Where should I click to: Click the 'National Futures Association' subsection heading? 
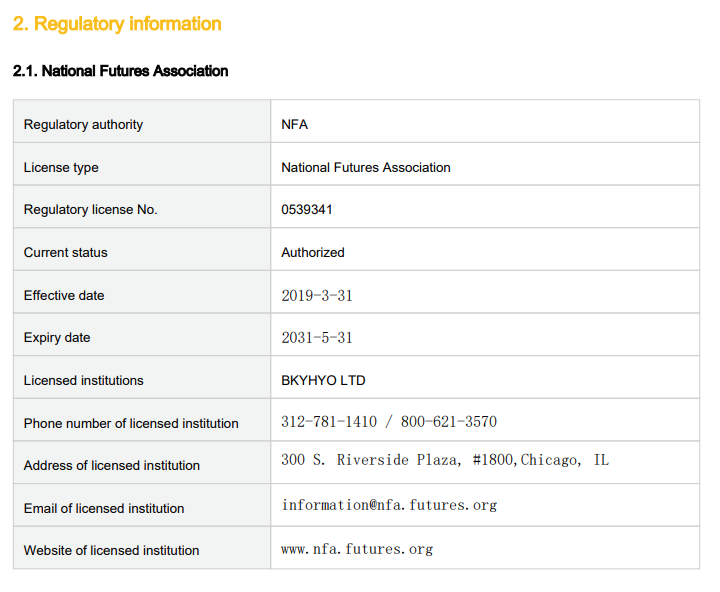(120, 71)
